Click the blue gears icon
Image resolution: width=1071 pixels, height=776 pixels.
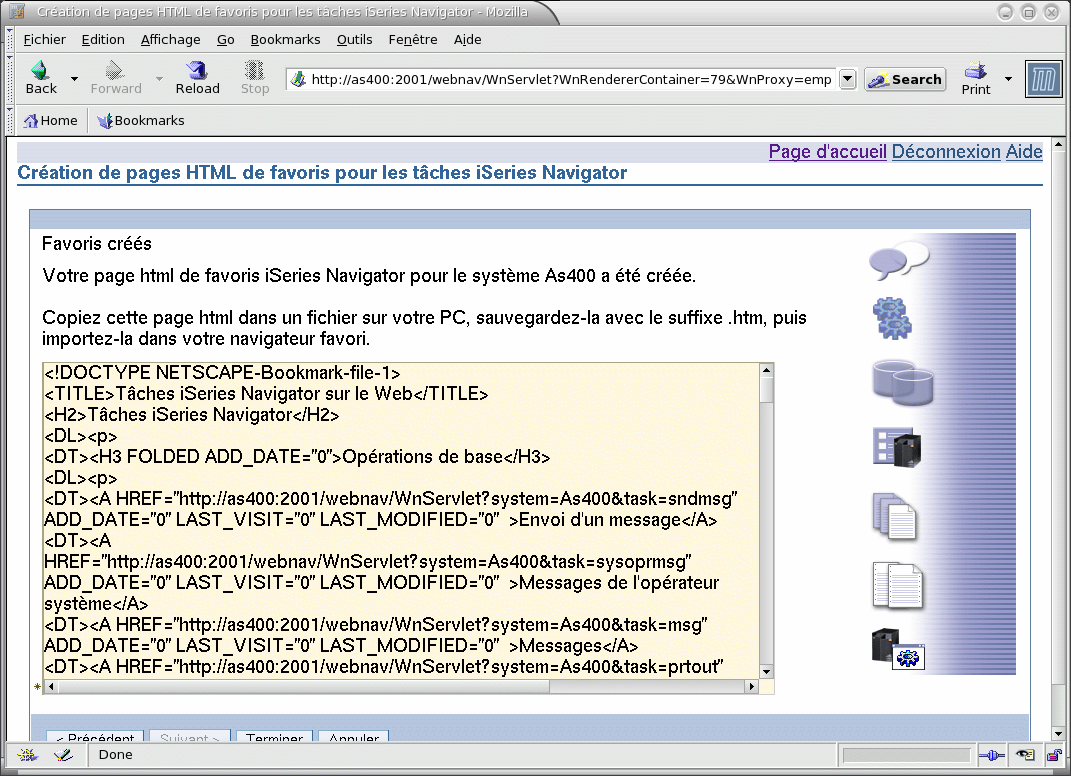pyautogui.click(x=892, y=319)
